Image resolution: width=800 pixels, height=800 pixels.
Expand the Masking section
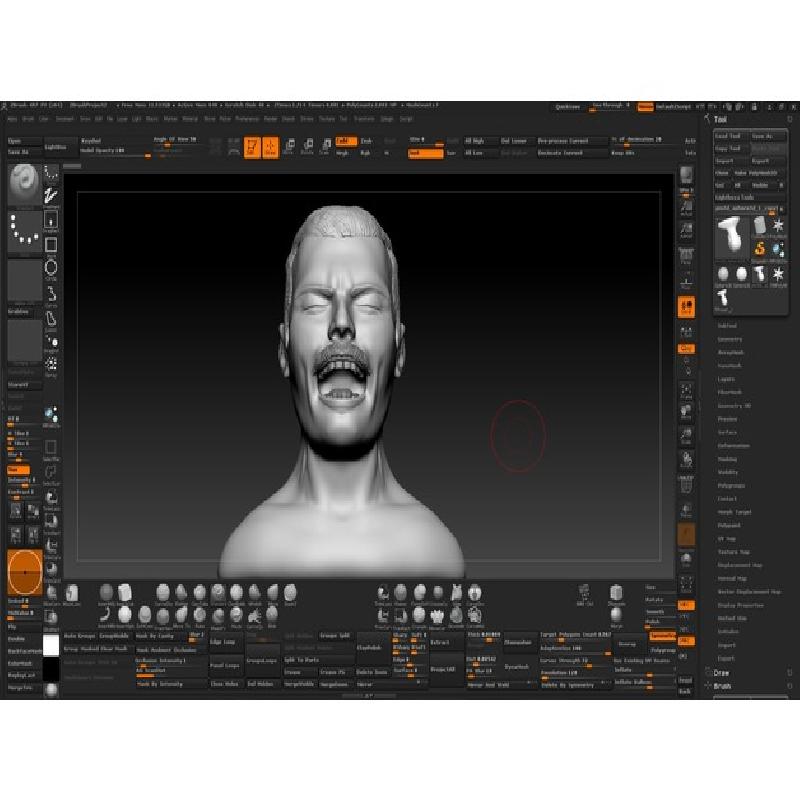pyautogui.click(x=727, y=459)
